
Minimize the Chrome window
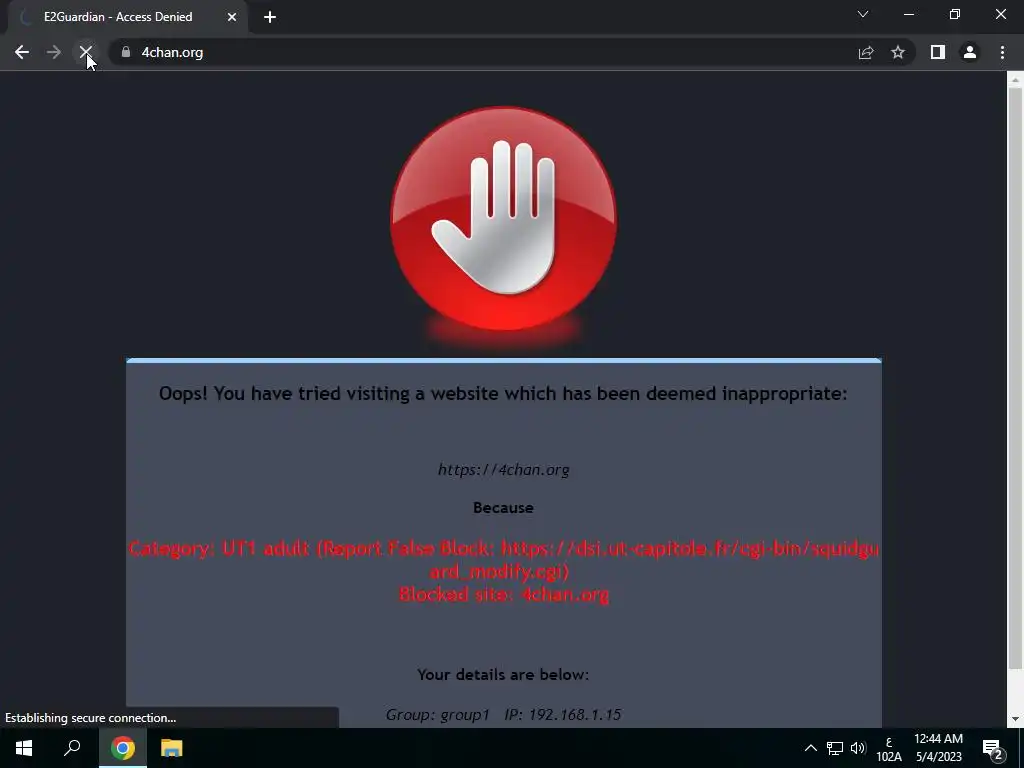909,14
